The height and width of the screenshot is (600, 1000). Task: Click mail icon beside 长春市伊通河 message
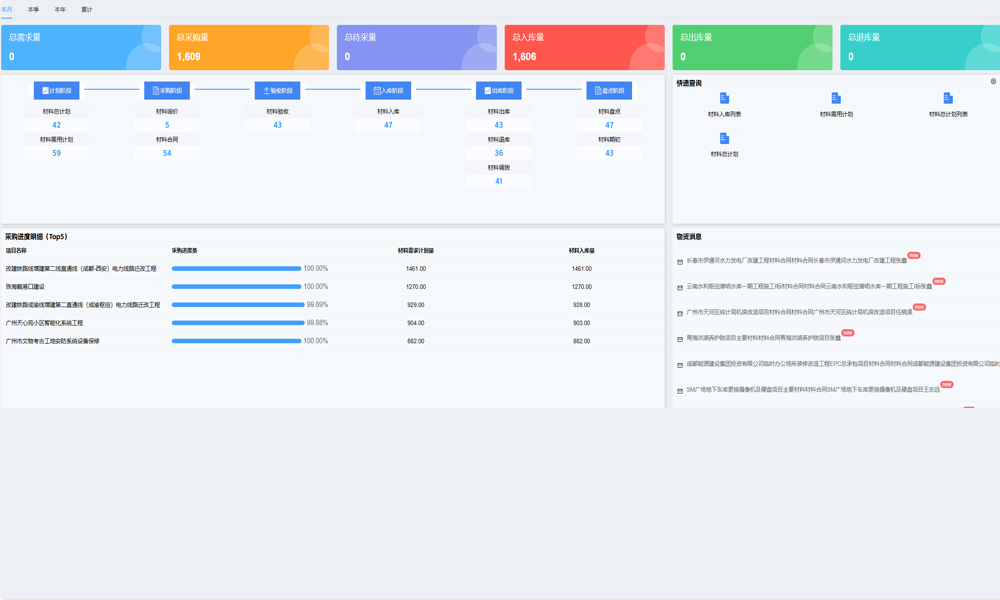tap(680, 262)
